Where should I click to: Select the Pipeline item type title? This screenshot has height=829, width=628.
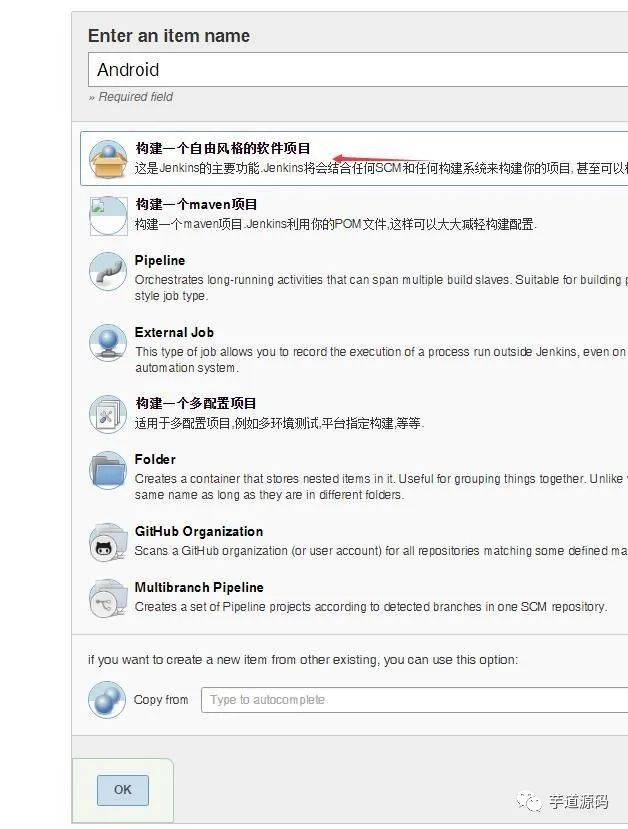160,261
